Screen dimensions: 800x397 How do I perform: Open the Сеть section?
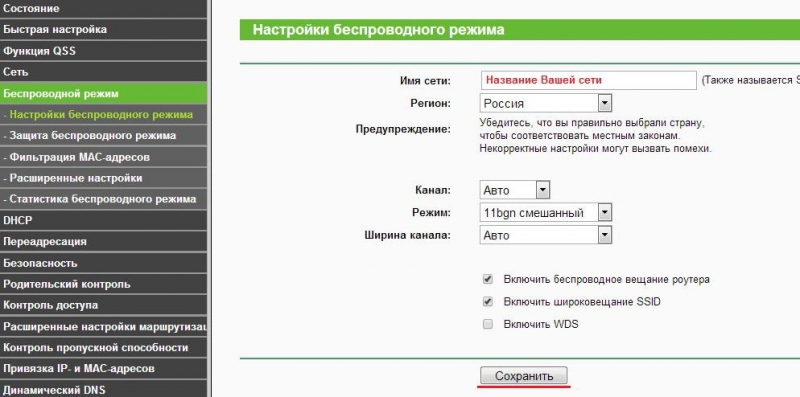tap(104, 72)
